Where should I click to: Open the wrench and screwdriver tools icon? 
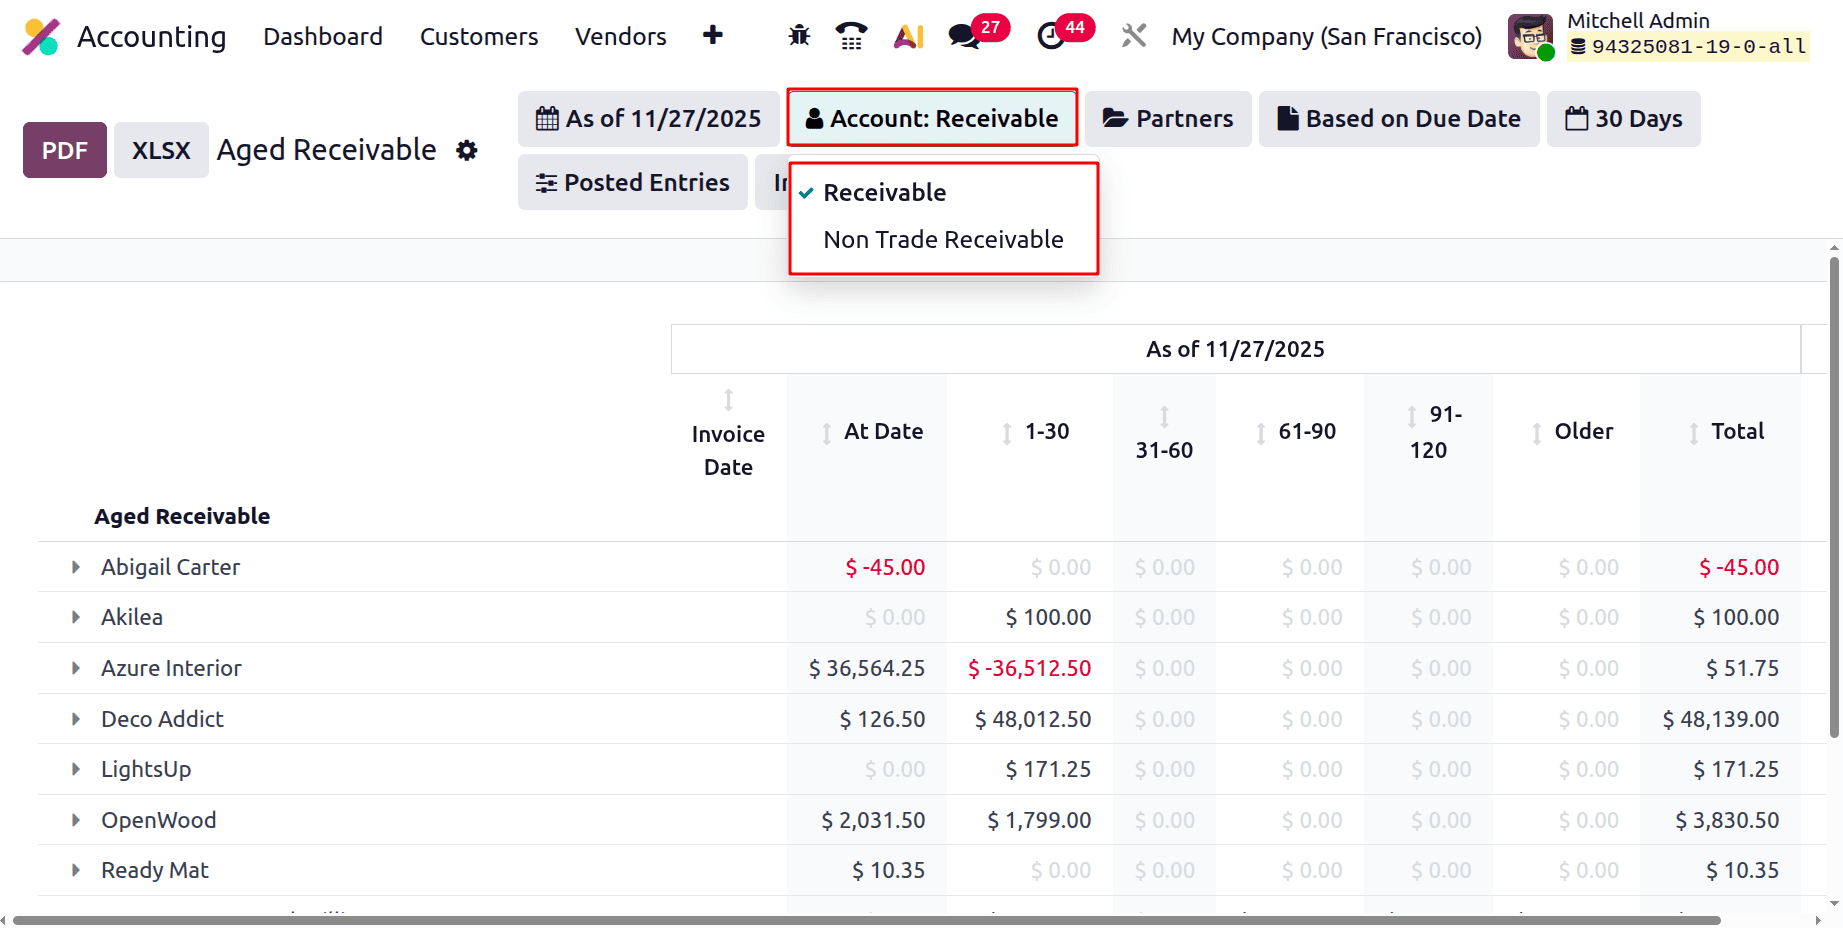[1133, 36]
